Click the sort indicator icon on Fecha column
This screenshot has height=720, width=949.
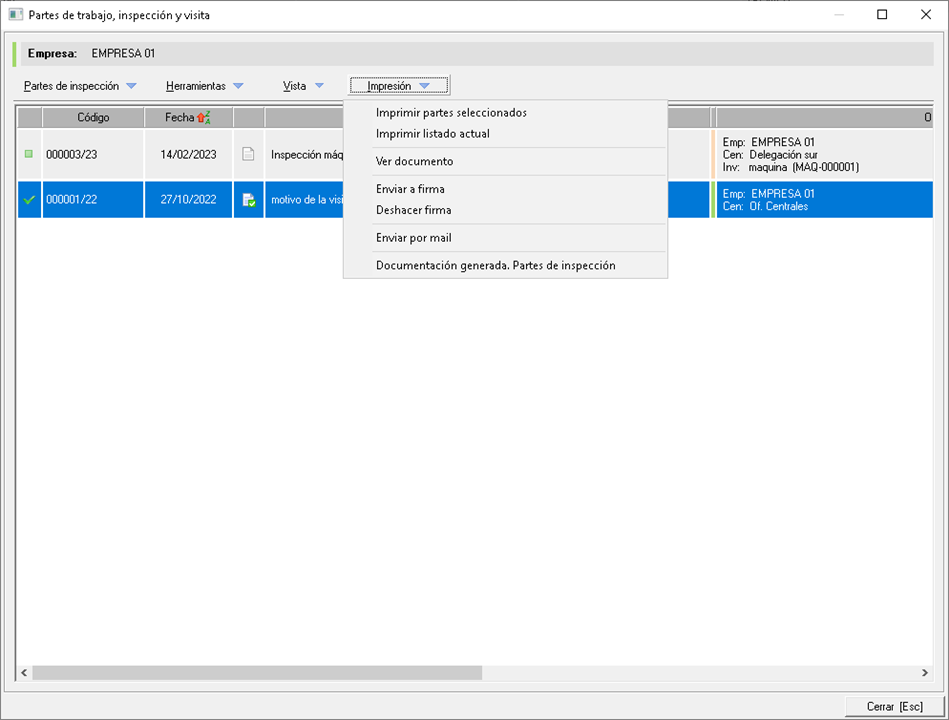tap(203, 118)
